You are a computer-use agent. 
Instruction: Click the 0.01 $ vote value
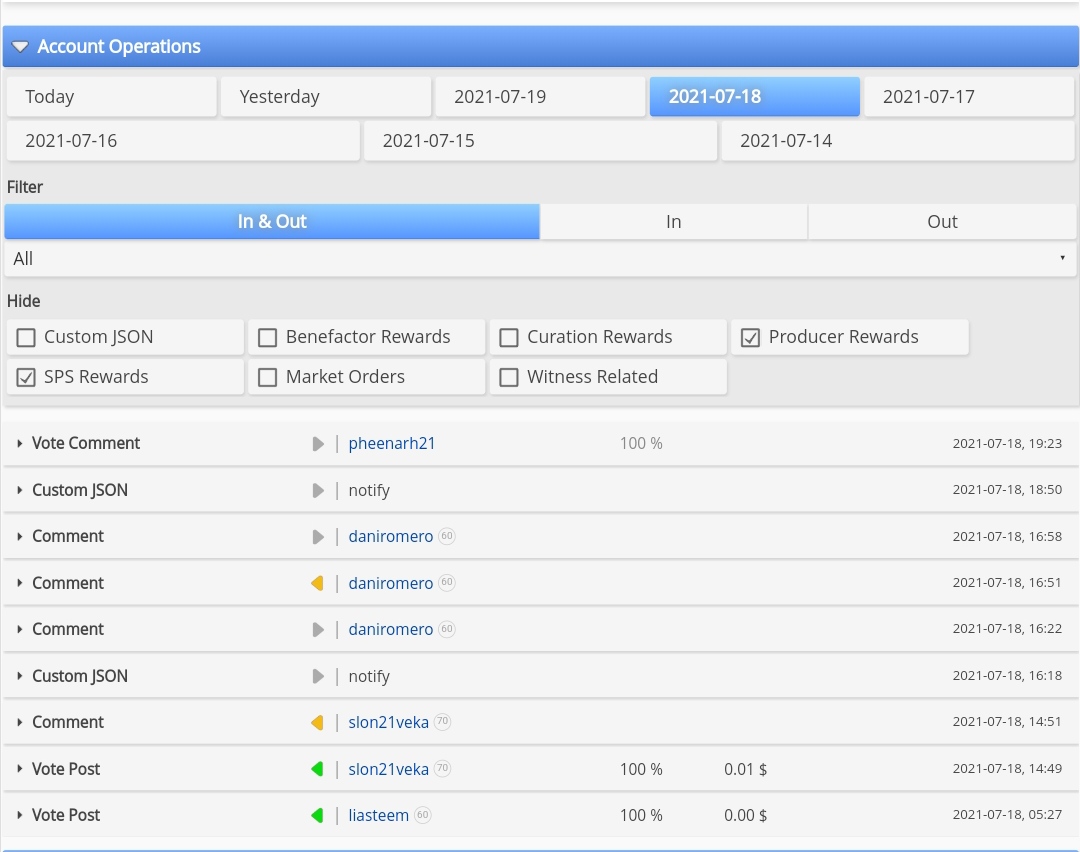(x=745, y=769)
